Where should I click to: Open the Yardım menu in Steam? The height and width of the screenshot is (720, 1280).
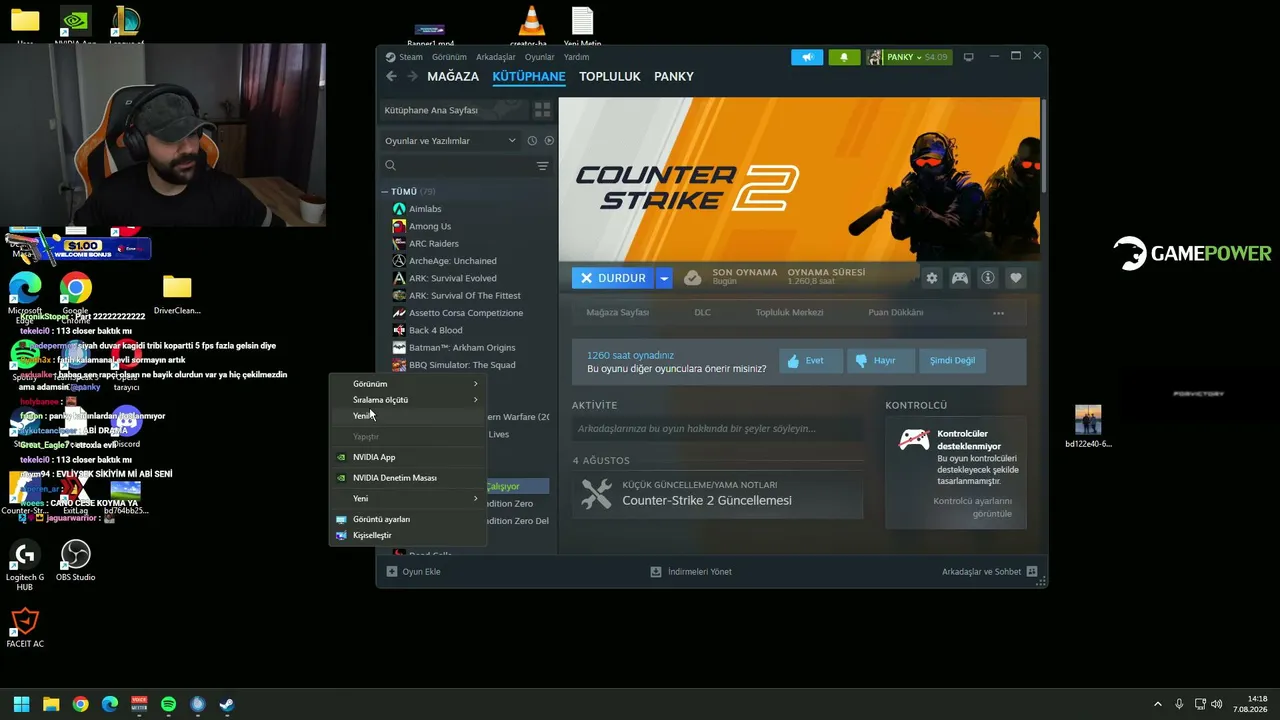coord(576,57)
